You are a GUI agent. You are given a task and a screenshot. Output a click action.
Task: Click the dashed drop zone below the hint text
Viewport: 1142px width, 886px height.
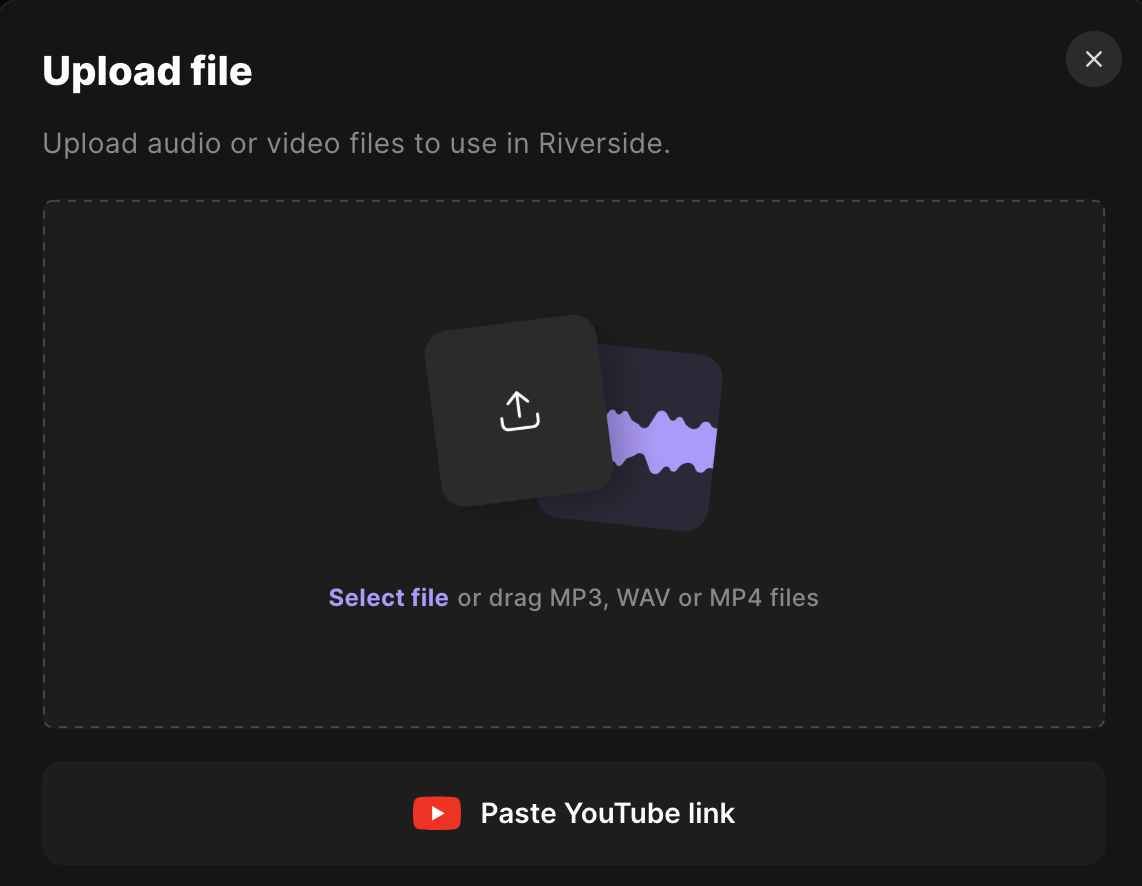[573, 670]
